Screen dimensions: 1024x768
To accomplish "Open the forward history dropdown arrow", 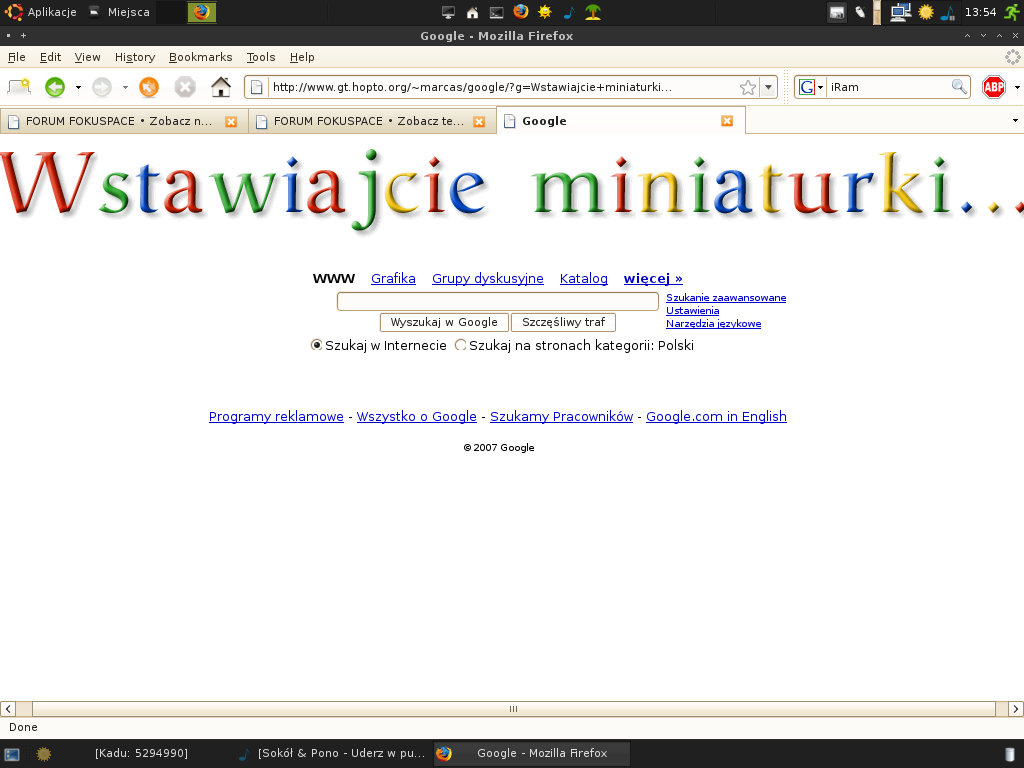I will point(125,87).
